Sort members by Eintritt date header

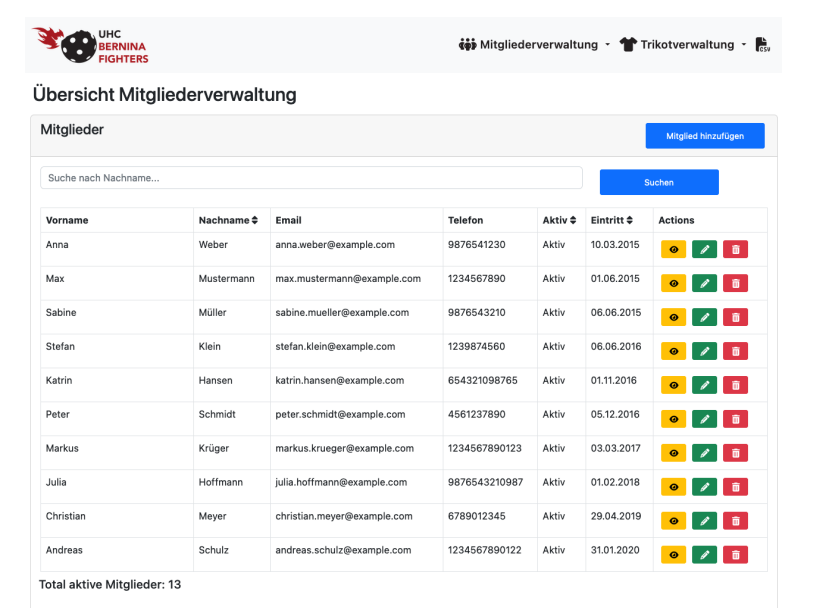(612, 220)
